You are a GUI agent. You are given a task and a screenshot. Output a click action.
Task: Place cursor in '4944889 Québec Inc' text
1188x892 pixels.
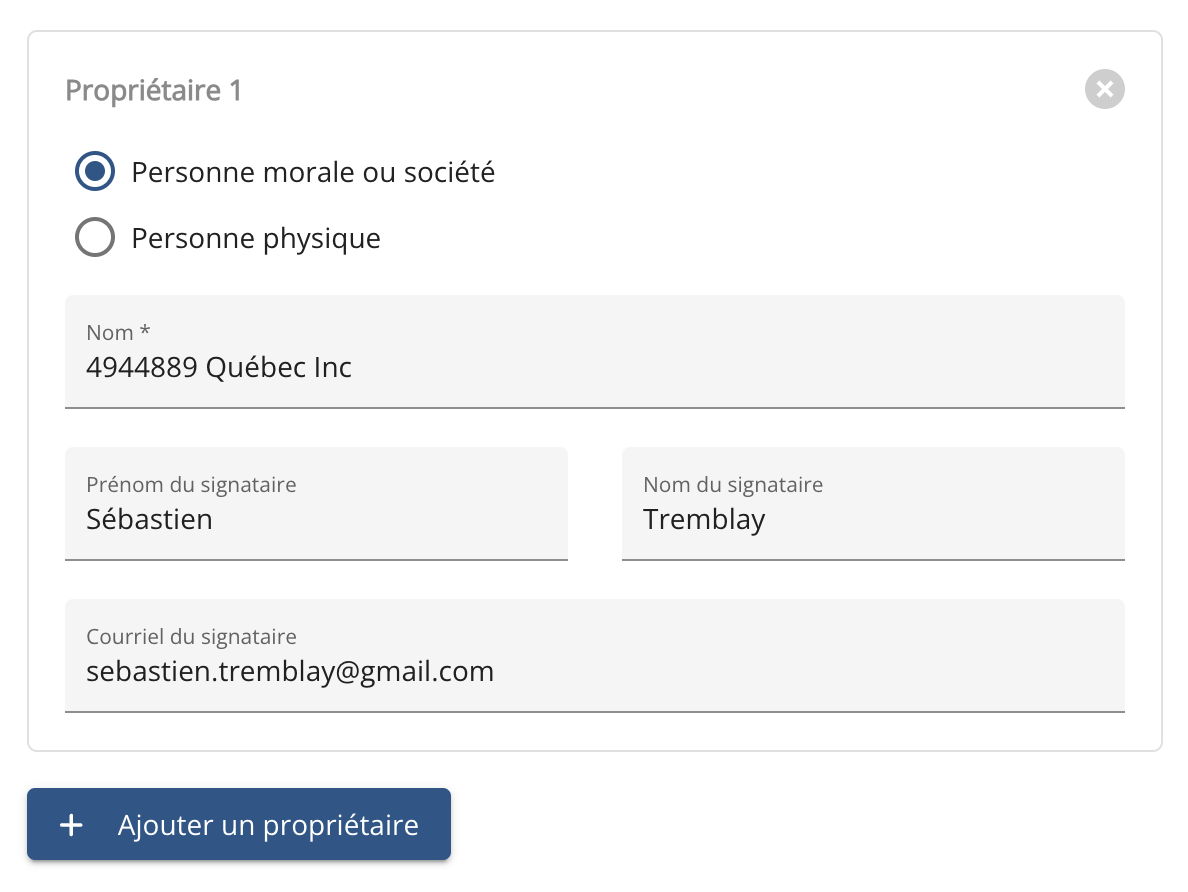click(219, 368)
